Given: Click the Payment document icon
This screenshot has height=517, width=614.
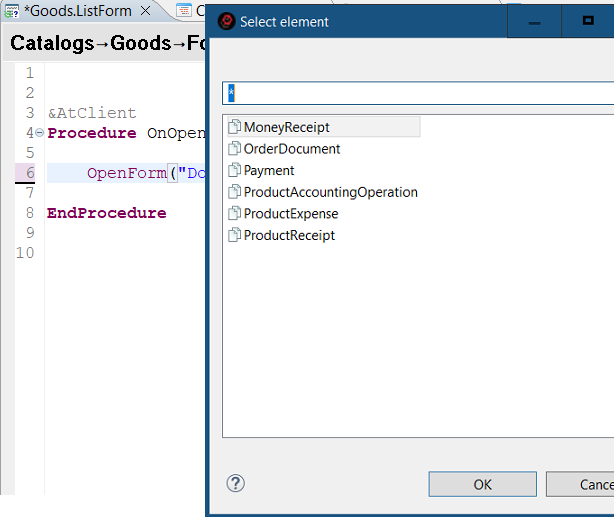Looking at the screenshot, I should click(x=234, y=170).
